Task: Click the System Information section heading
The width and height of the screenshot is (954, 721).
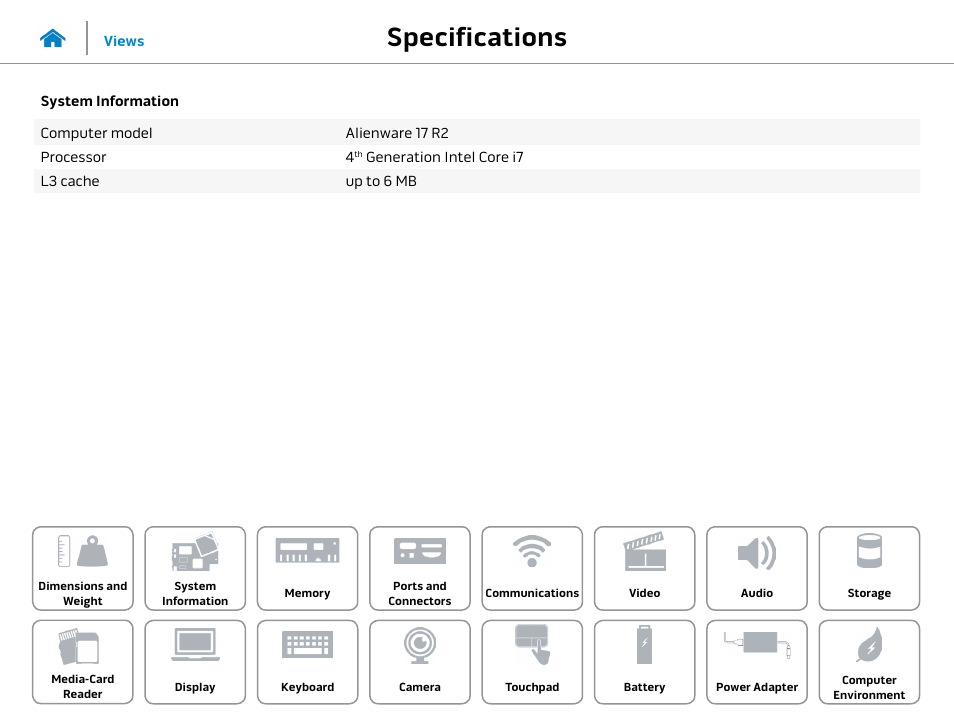Action: coord(110,101)
